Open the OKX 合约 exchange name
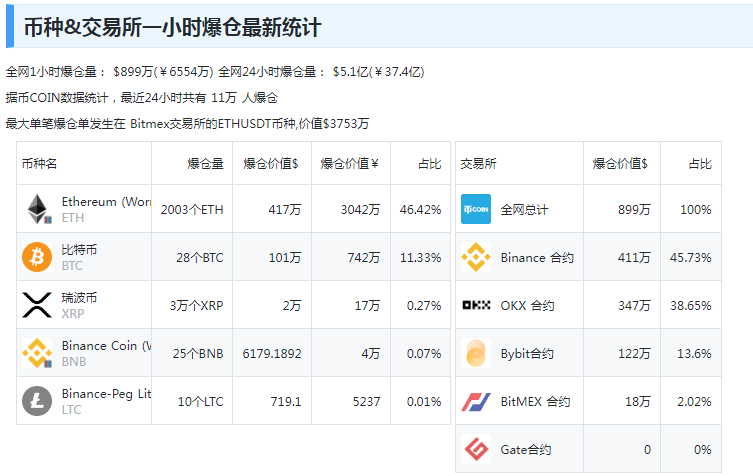 point(527,305)
